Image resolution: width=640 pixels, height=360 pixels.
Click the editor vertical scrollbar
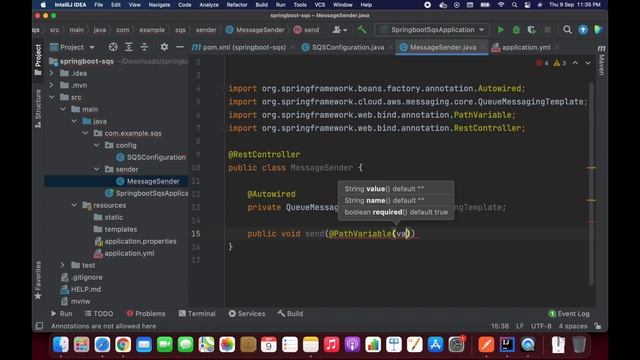point(591,184)
